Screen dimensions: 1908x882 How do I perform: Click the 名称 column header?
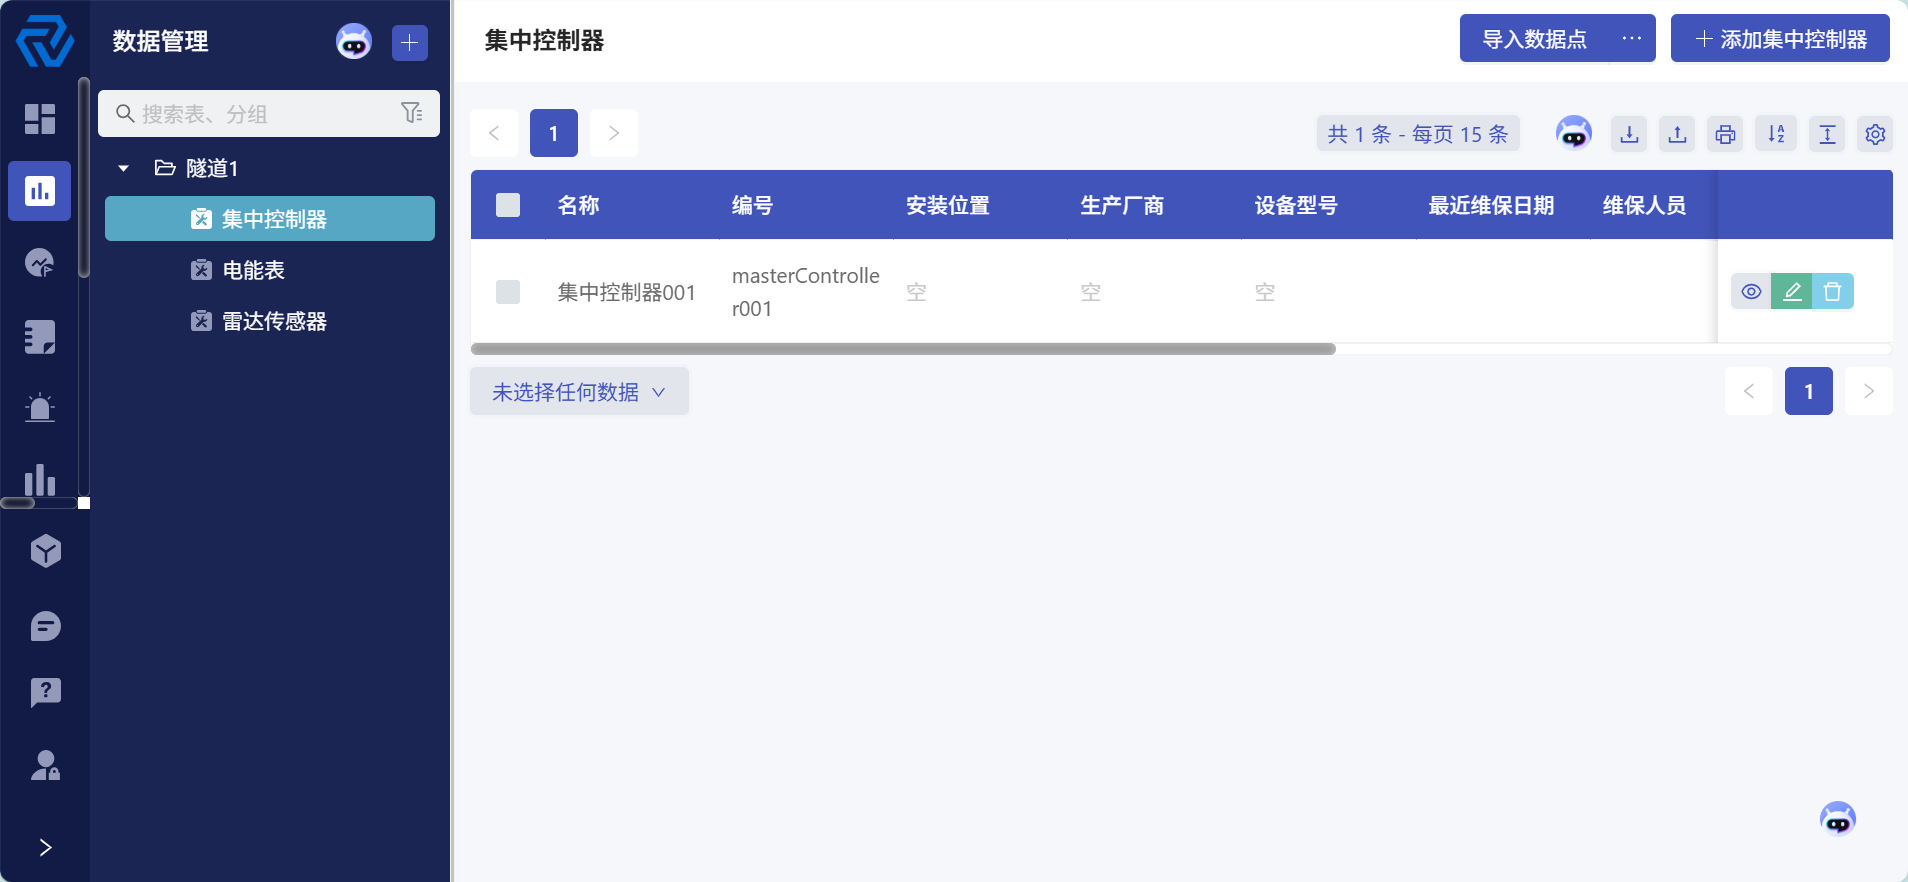(x=578, y=205)
